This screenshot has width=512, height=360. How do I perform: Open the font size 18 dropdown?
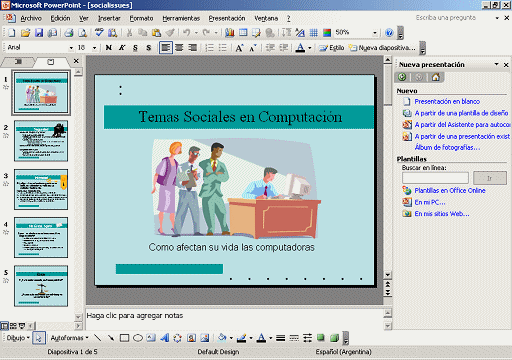pos(94,48)
